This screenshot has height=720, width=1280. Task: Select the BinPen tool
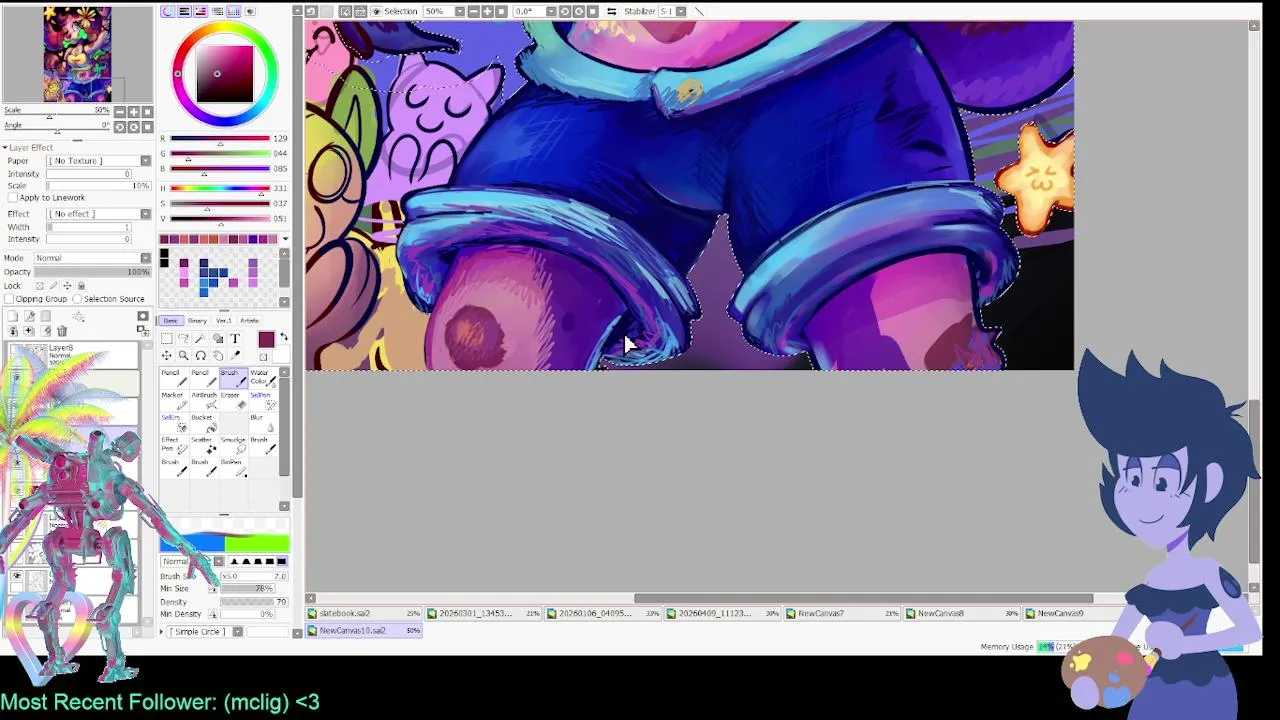[x=233, y=468]
